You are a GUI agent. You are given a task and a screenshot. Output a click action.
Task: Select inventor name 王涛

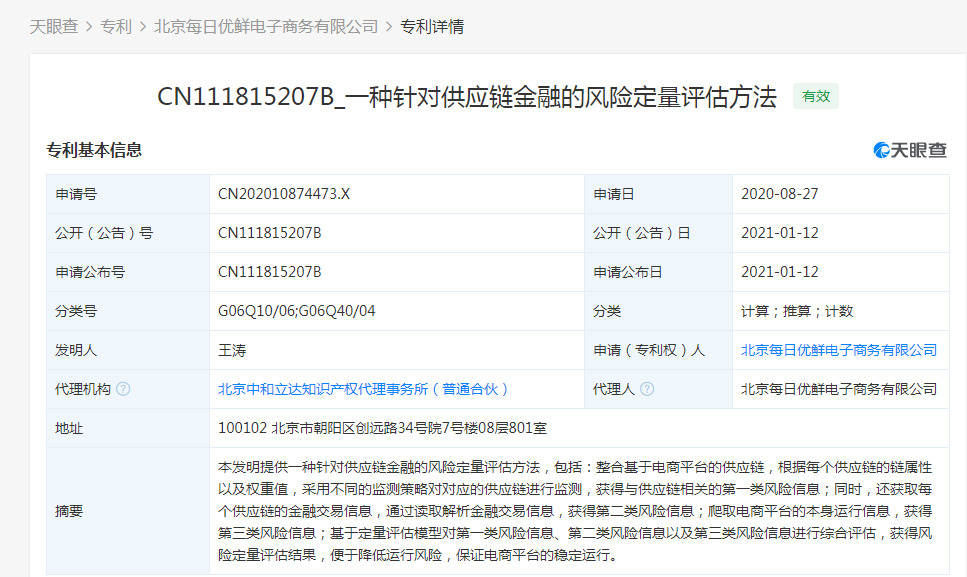(232, 350)
